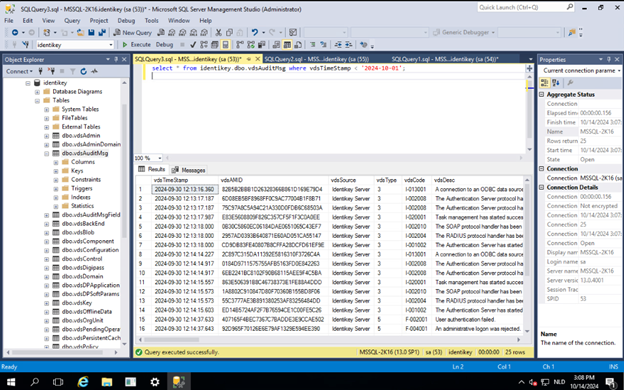The image size is (624, 390).
Task: Expand the System Tables folder
Action: click(x=46, y=109)
